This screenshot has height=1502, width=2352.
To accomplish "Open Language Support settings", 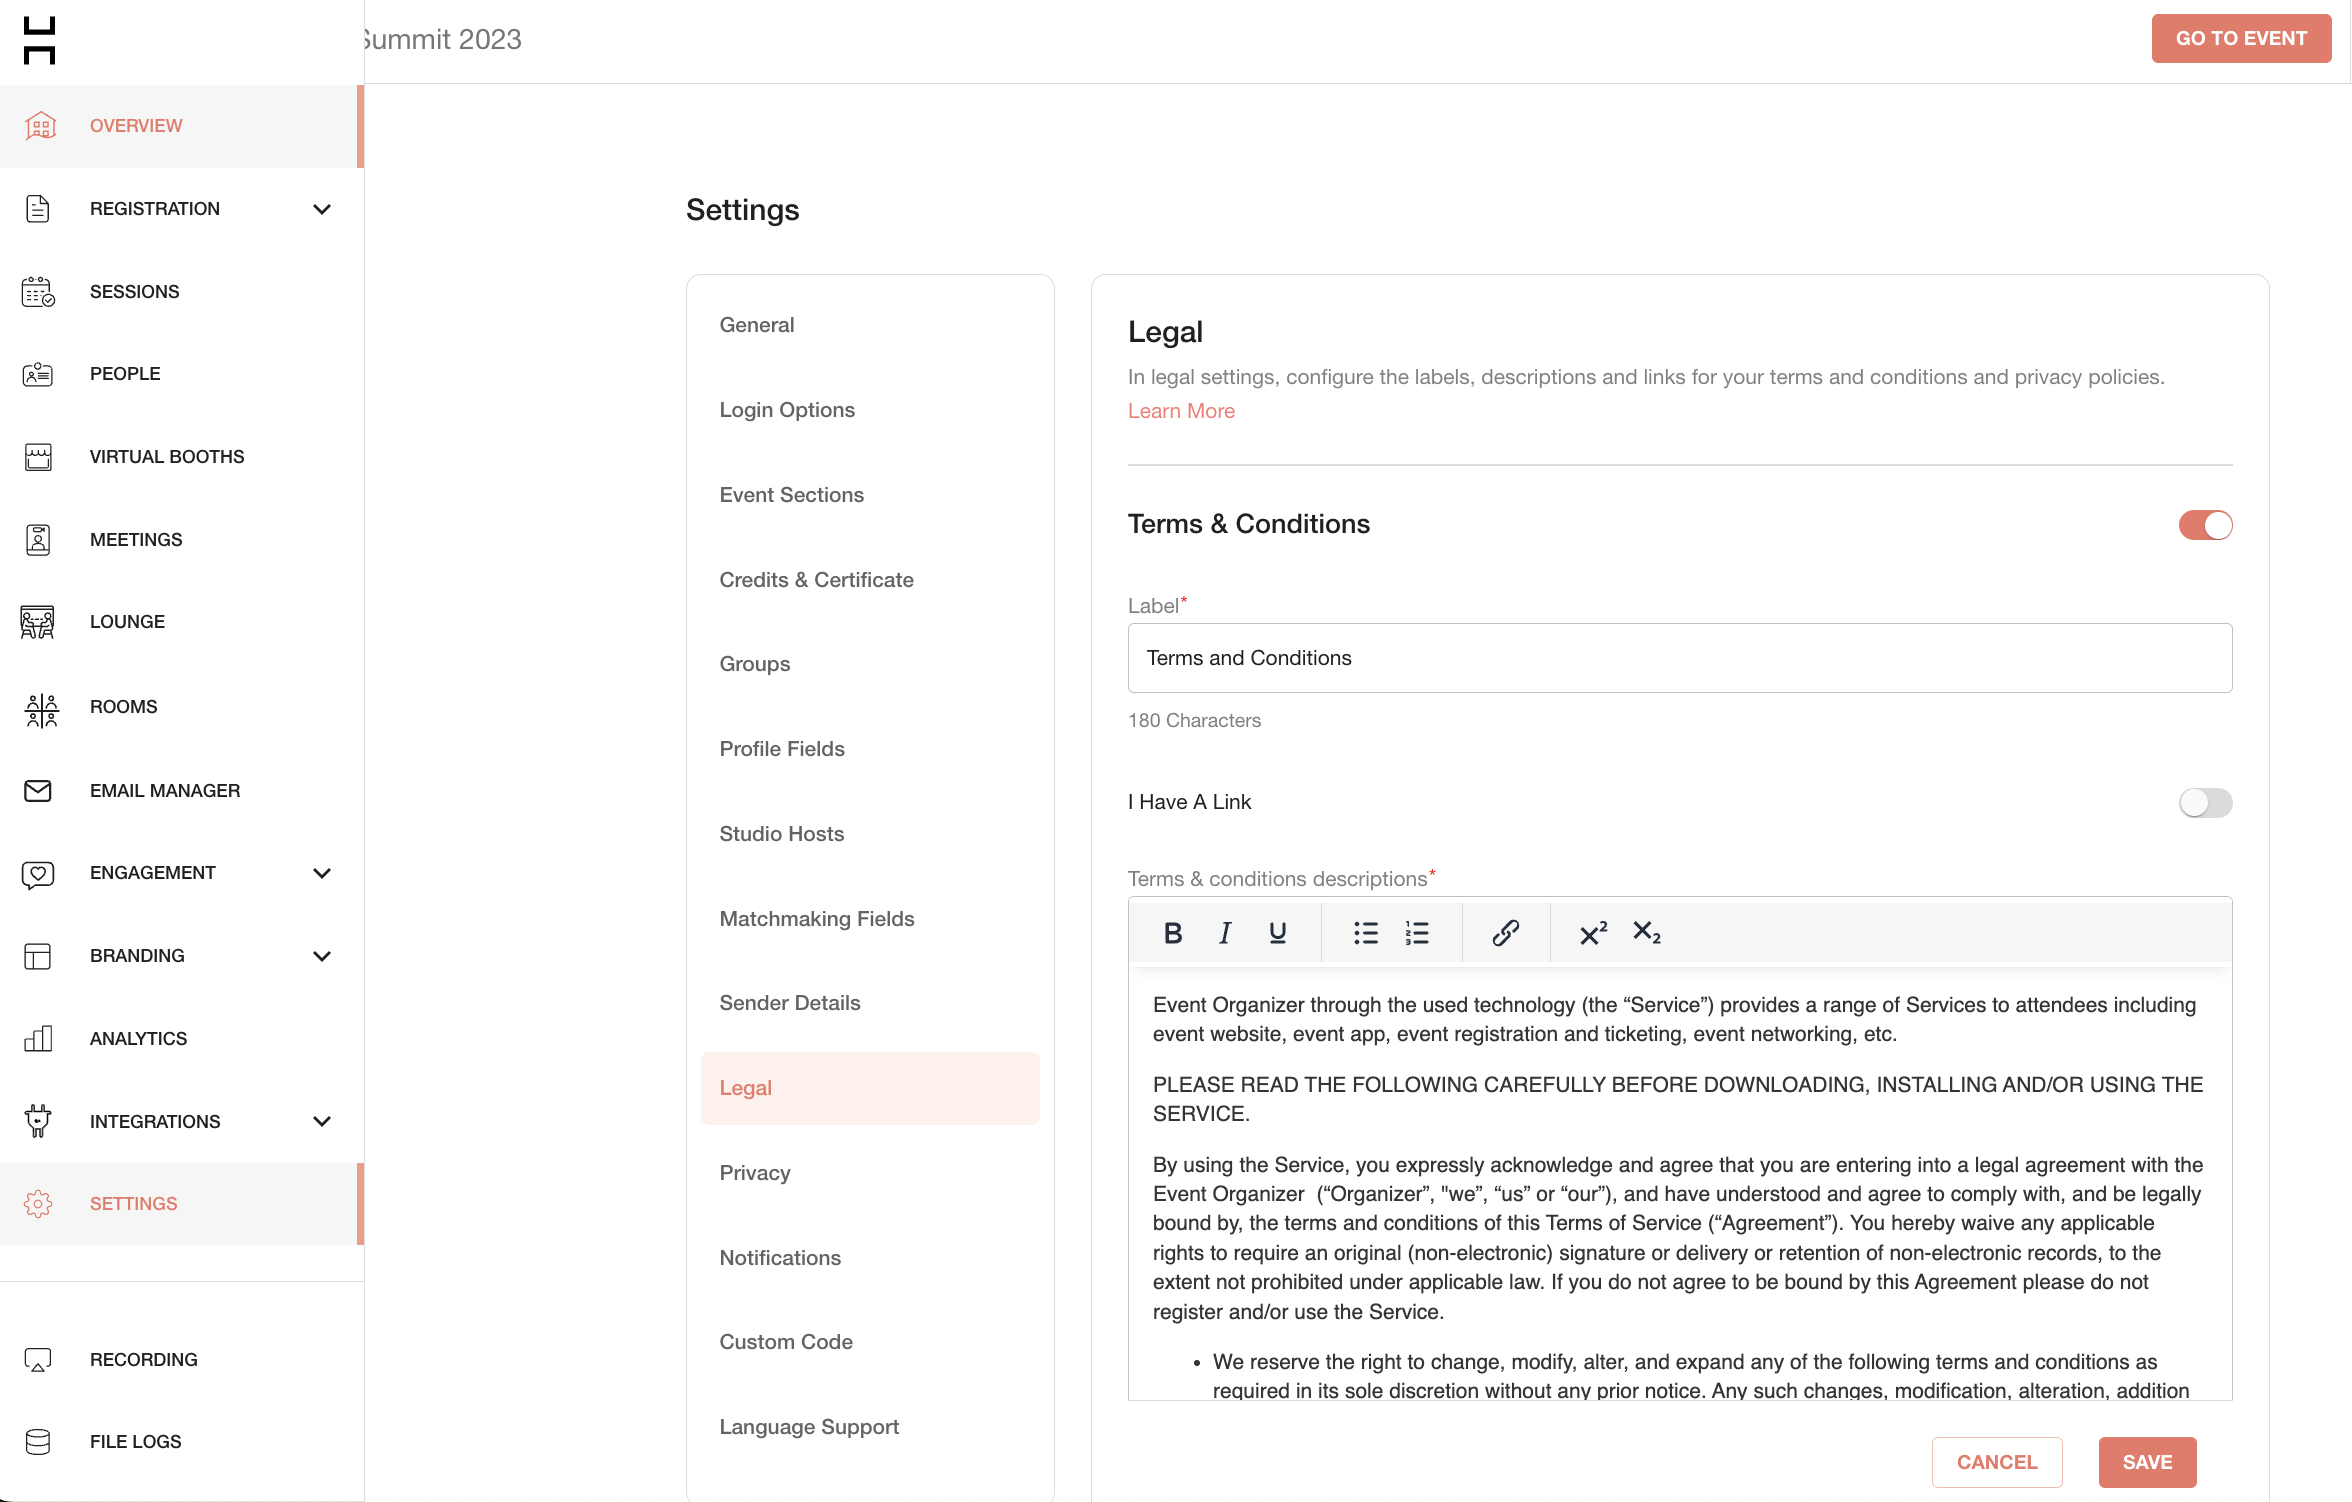I will (x=869, y=1427).
